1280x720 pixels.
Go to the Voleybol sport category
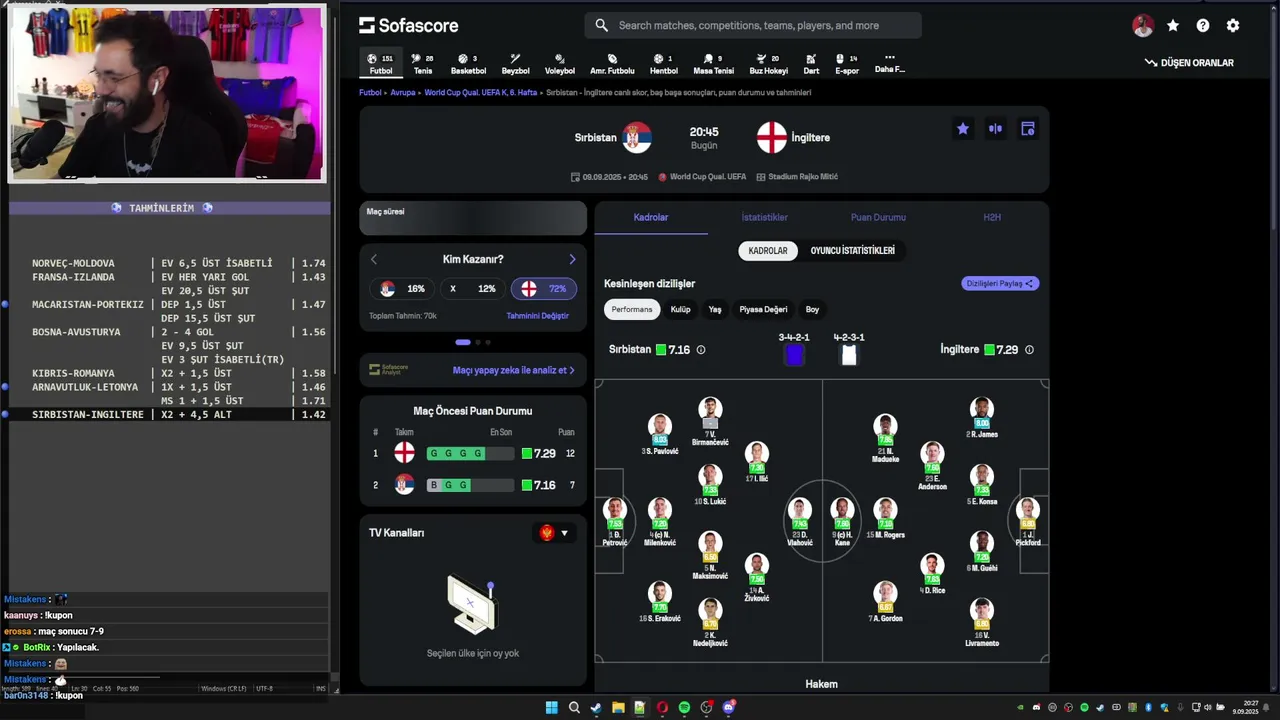560,64
